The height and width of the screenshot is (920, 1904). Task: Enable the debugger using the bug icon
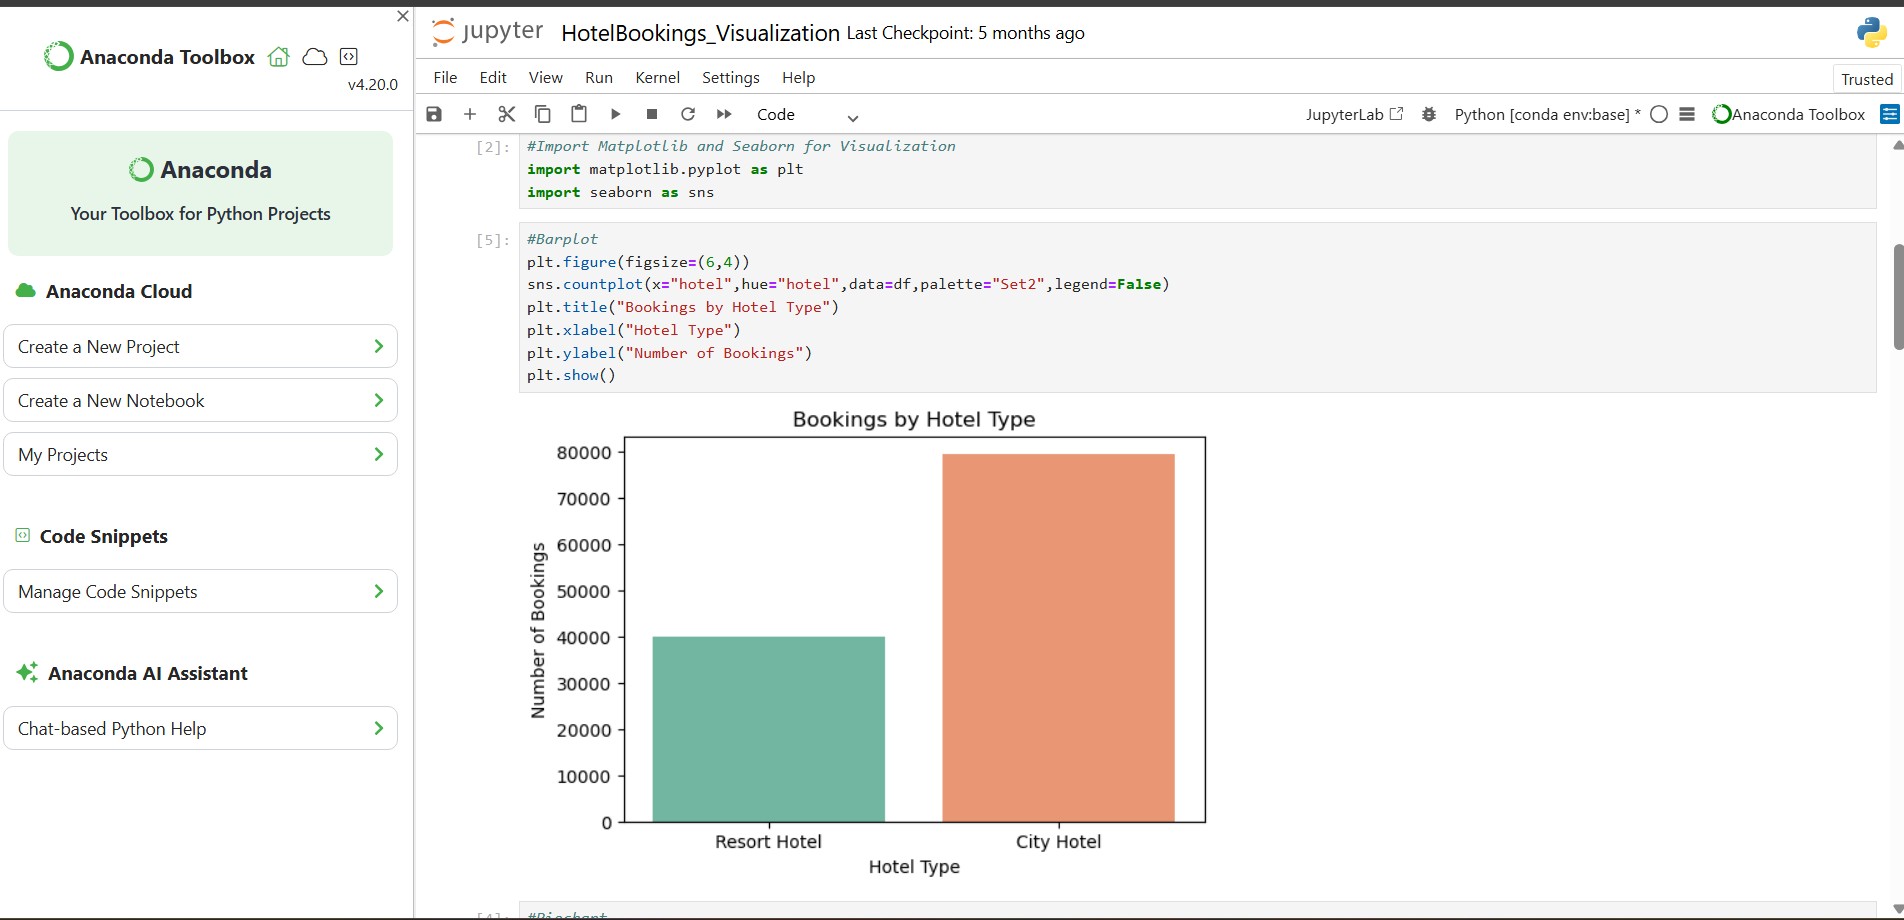(x=1429, y=114)
